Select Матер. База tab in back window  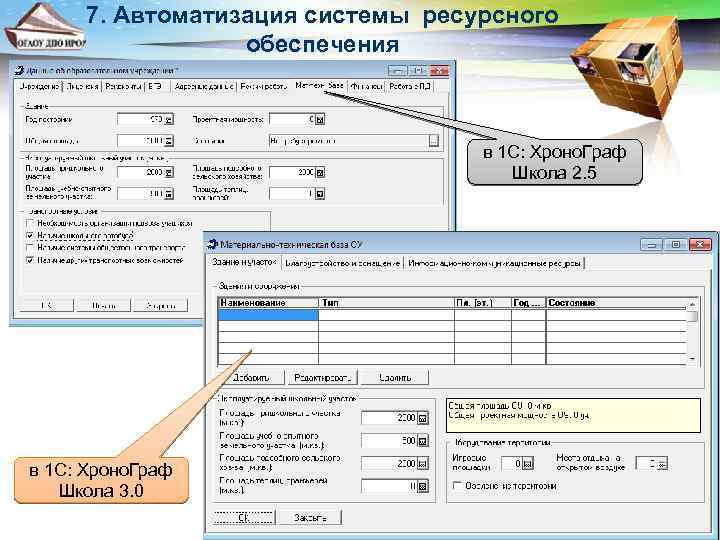(319, 85)
